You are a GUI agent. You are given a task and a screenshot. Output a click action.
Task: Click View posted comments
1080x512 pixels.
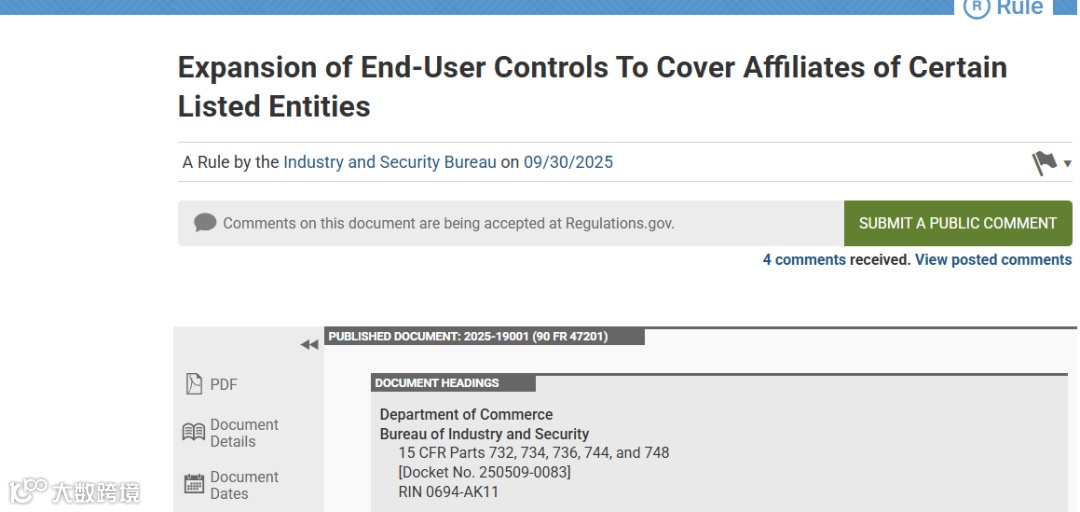click(993, 260)
